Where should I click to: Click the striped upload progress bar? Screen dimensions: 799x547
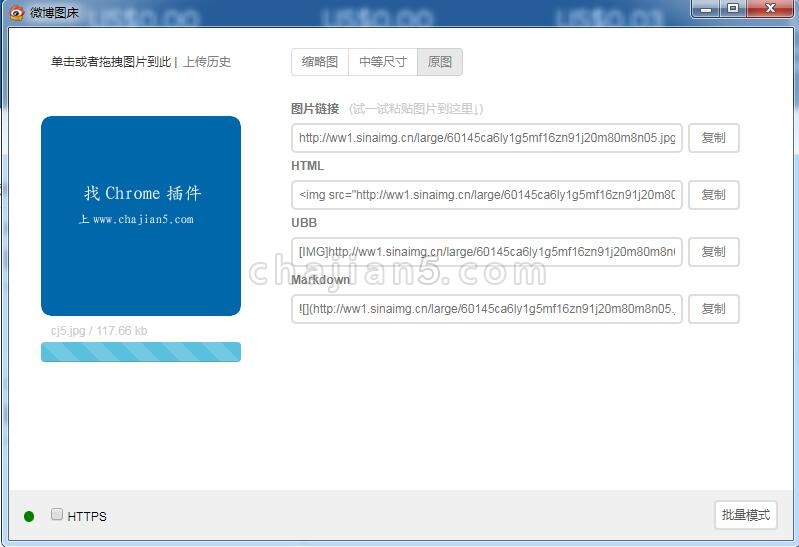(141, 352)
